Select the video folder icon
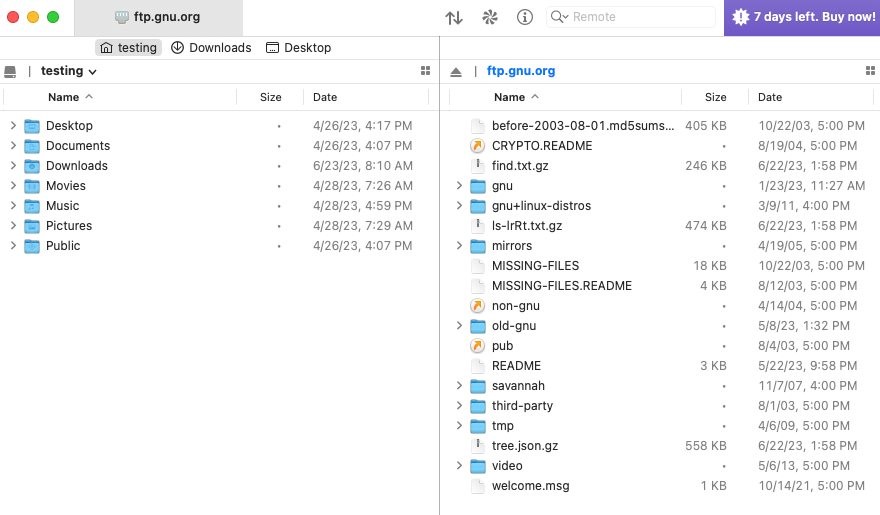880x515 pixels. [478, 466]
